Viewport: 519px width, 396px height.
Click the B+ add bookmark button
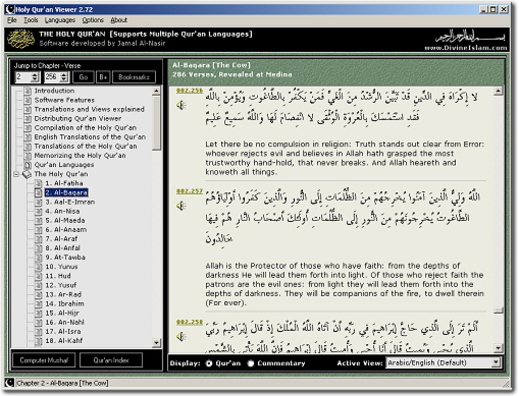tap(103, 77)
